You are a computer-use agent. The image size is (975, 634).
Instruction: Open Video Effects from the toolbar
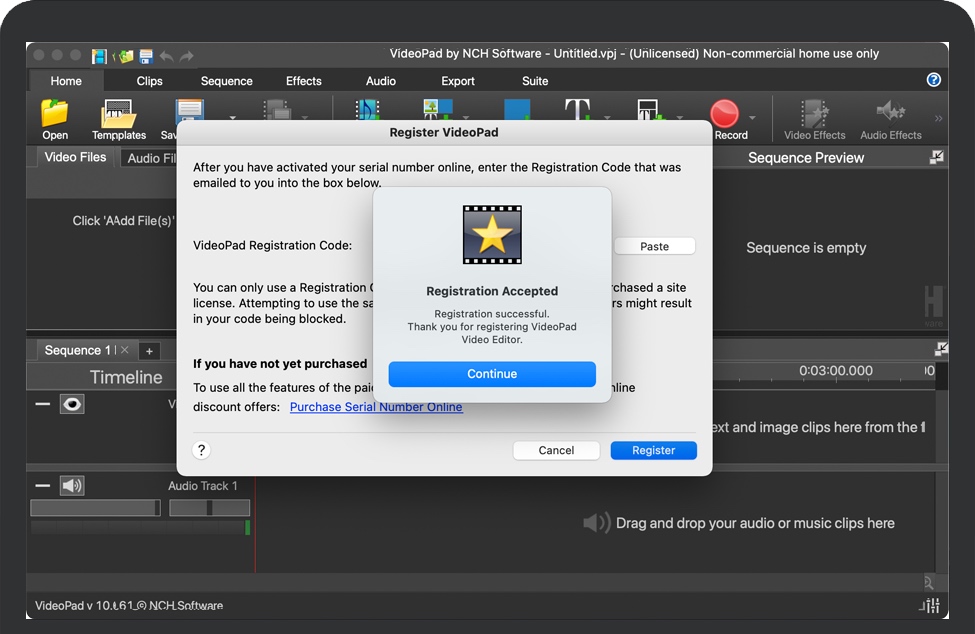[814, 118]
